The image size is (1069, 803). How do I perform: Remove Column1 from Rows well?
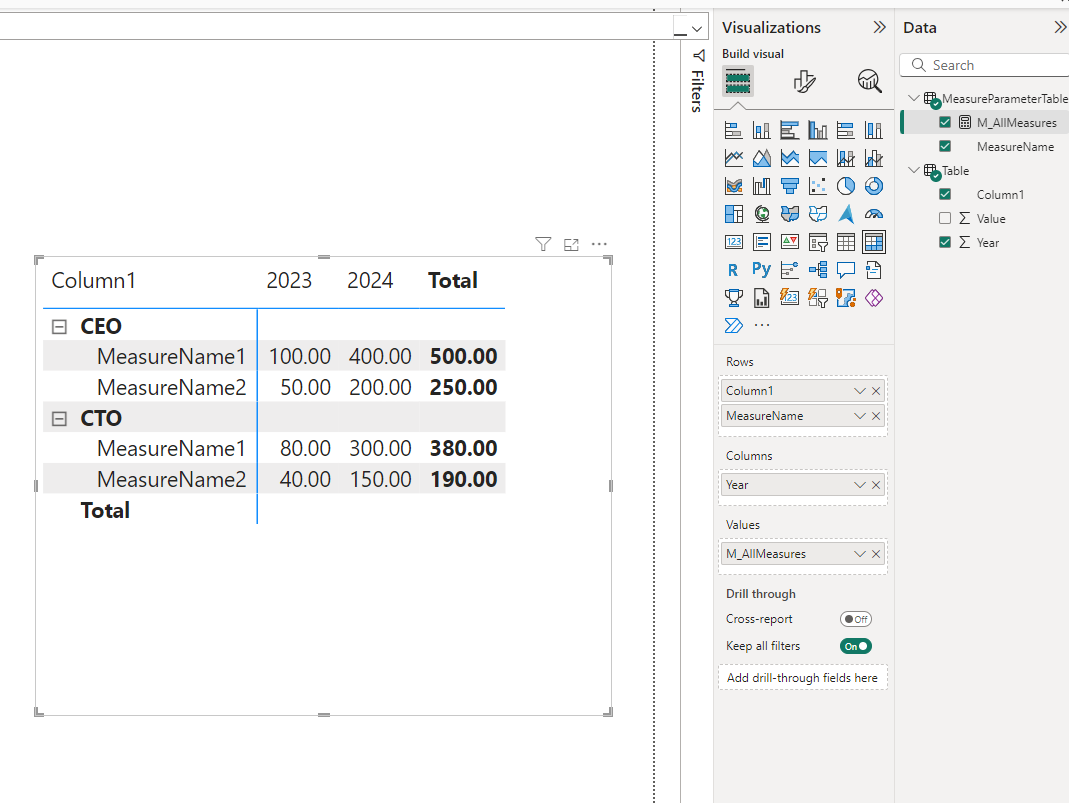tap(876, 391)
